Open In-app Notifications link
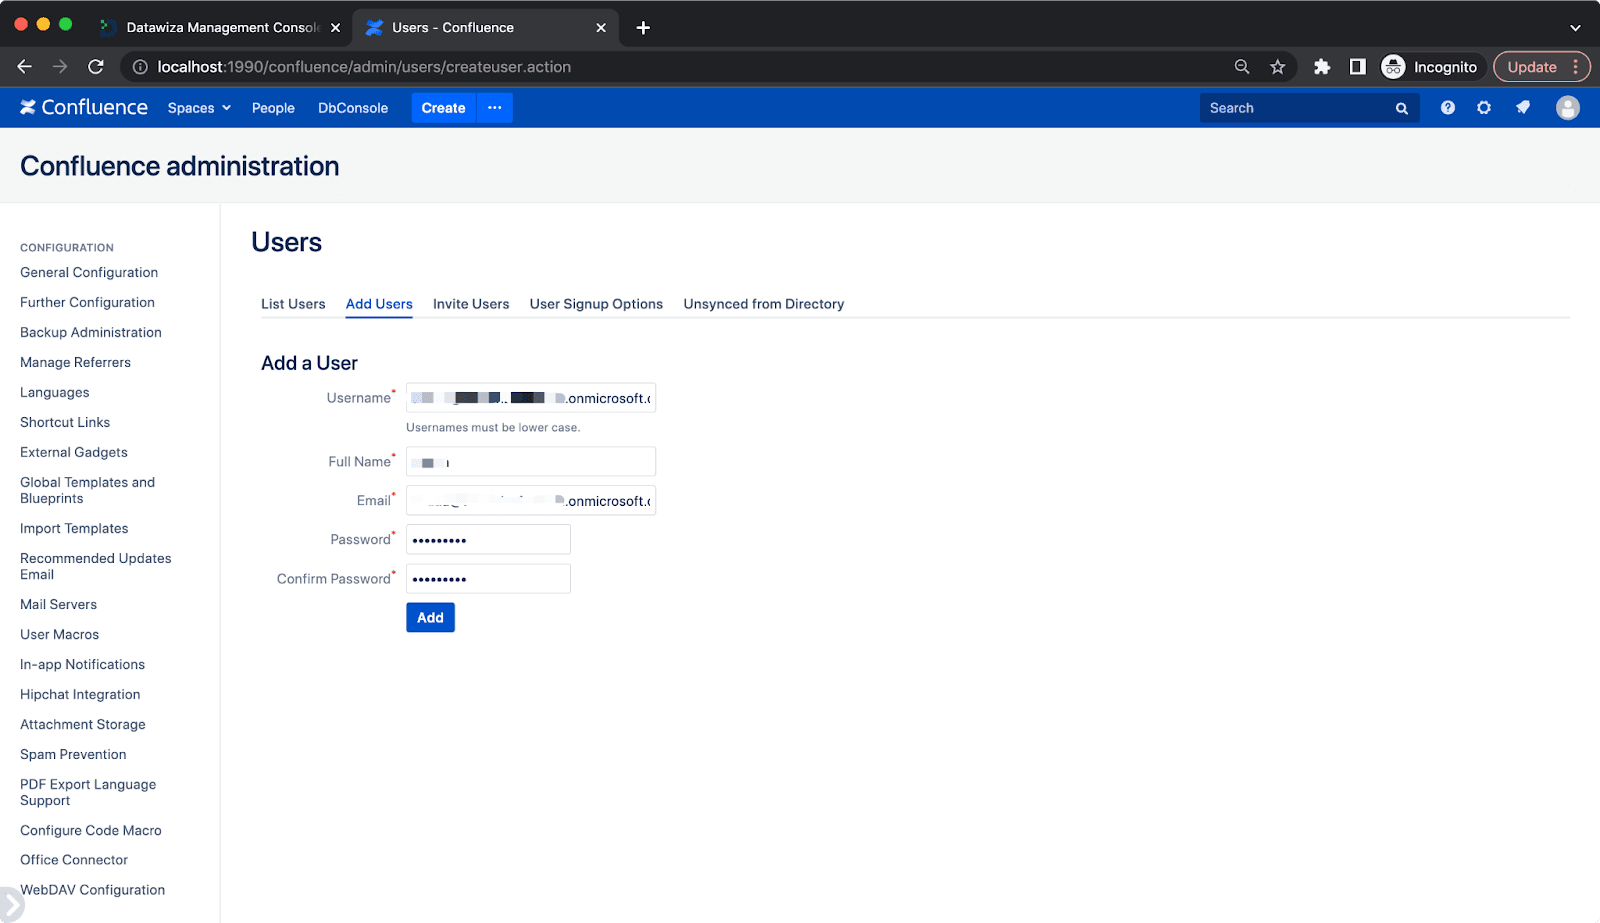The width and height of the screenshot is (1600, 923). [x=82, y=664]
